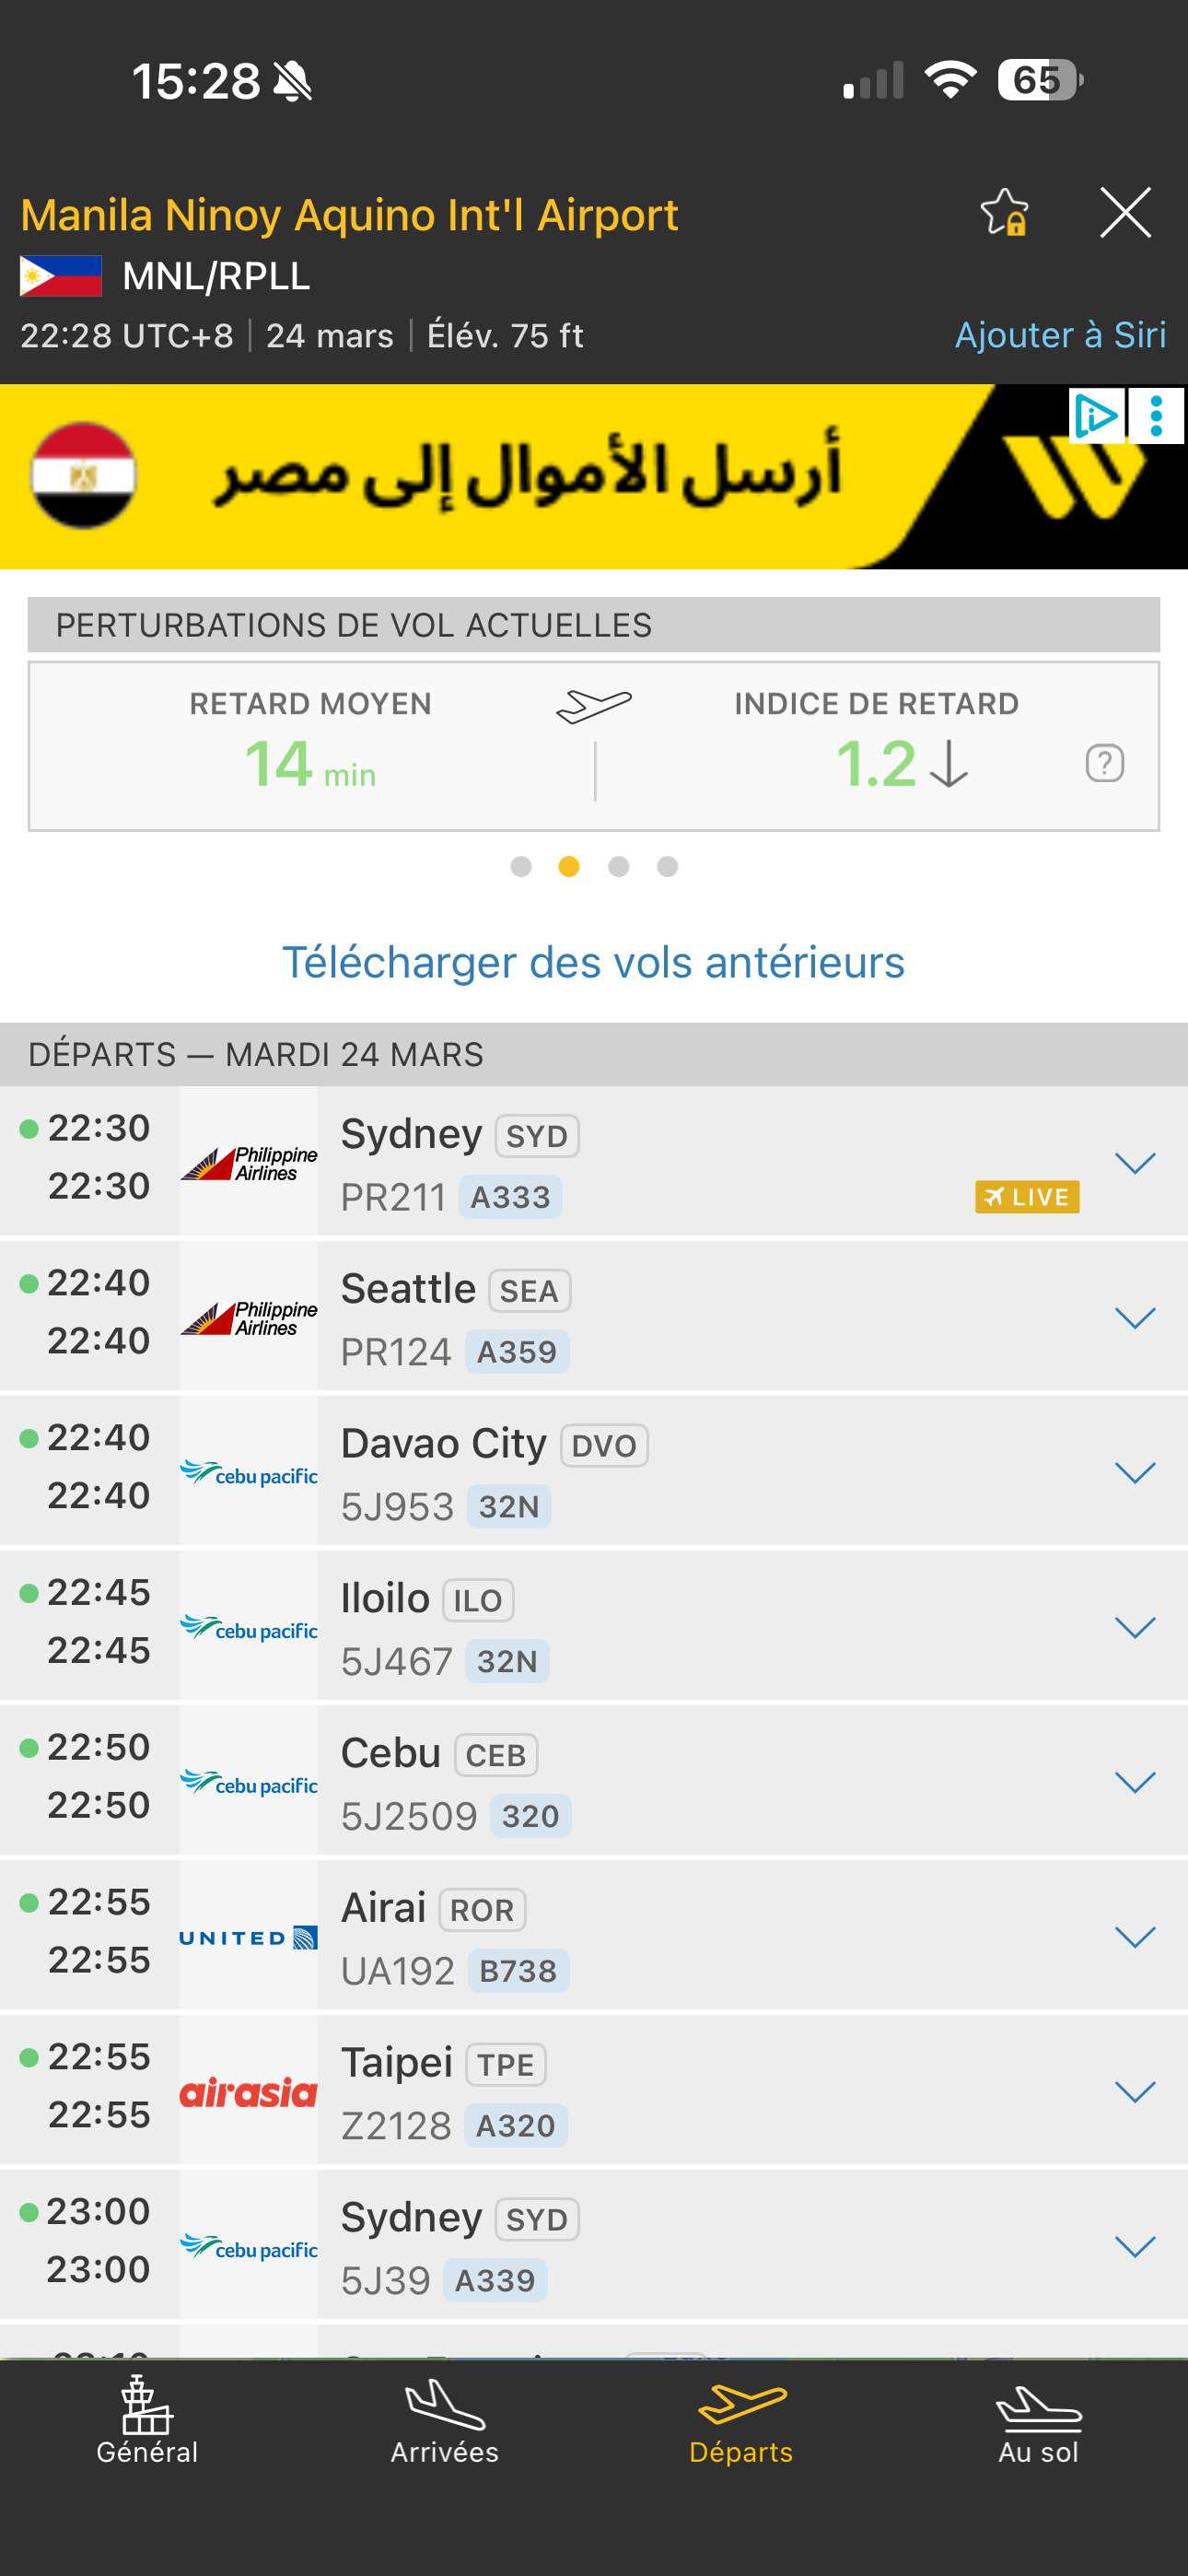Open ad options three-dot menu

coord(1156,416)
